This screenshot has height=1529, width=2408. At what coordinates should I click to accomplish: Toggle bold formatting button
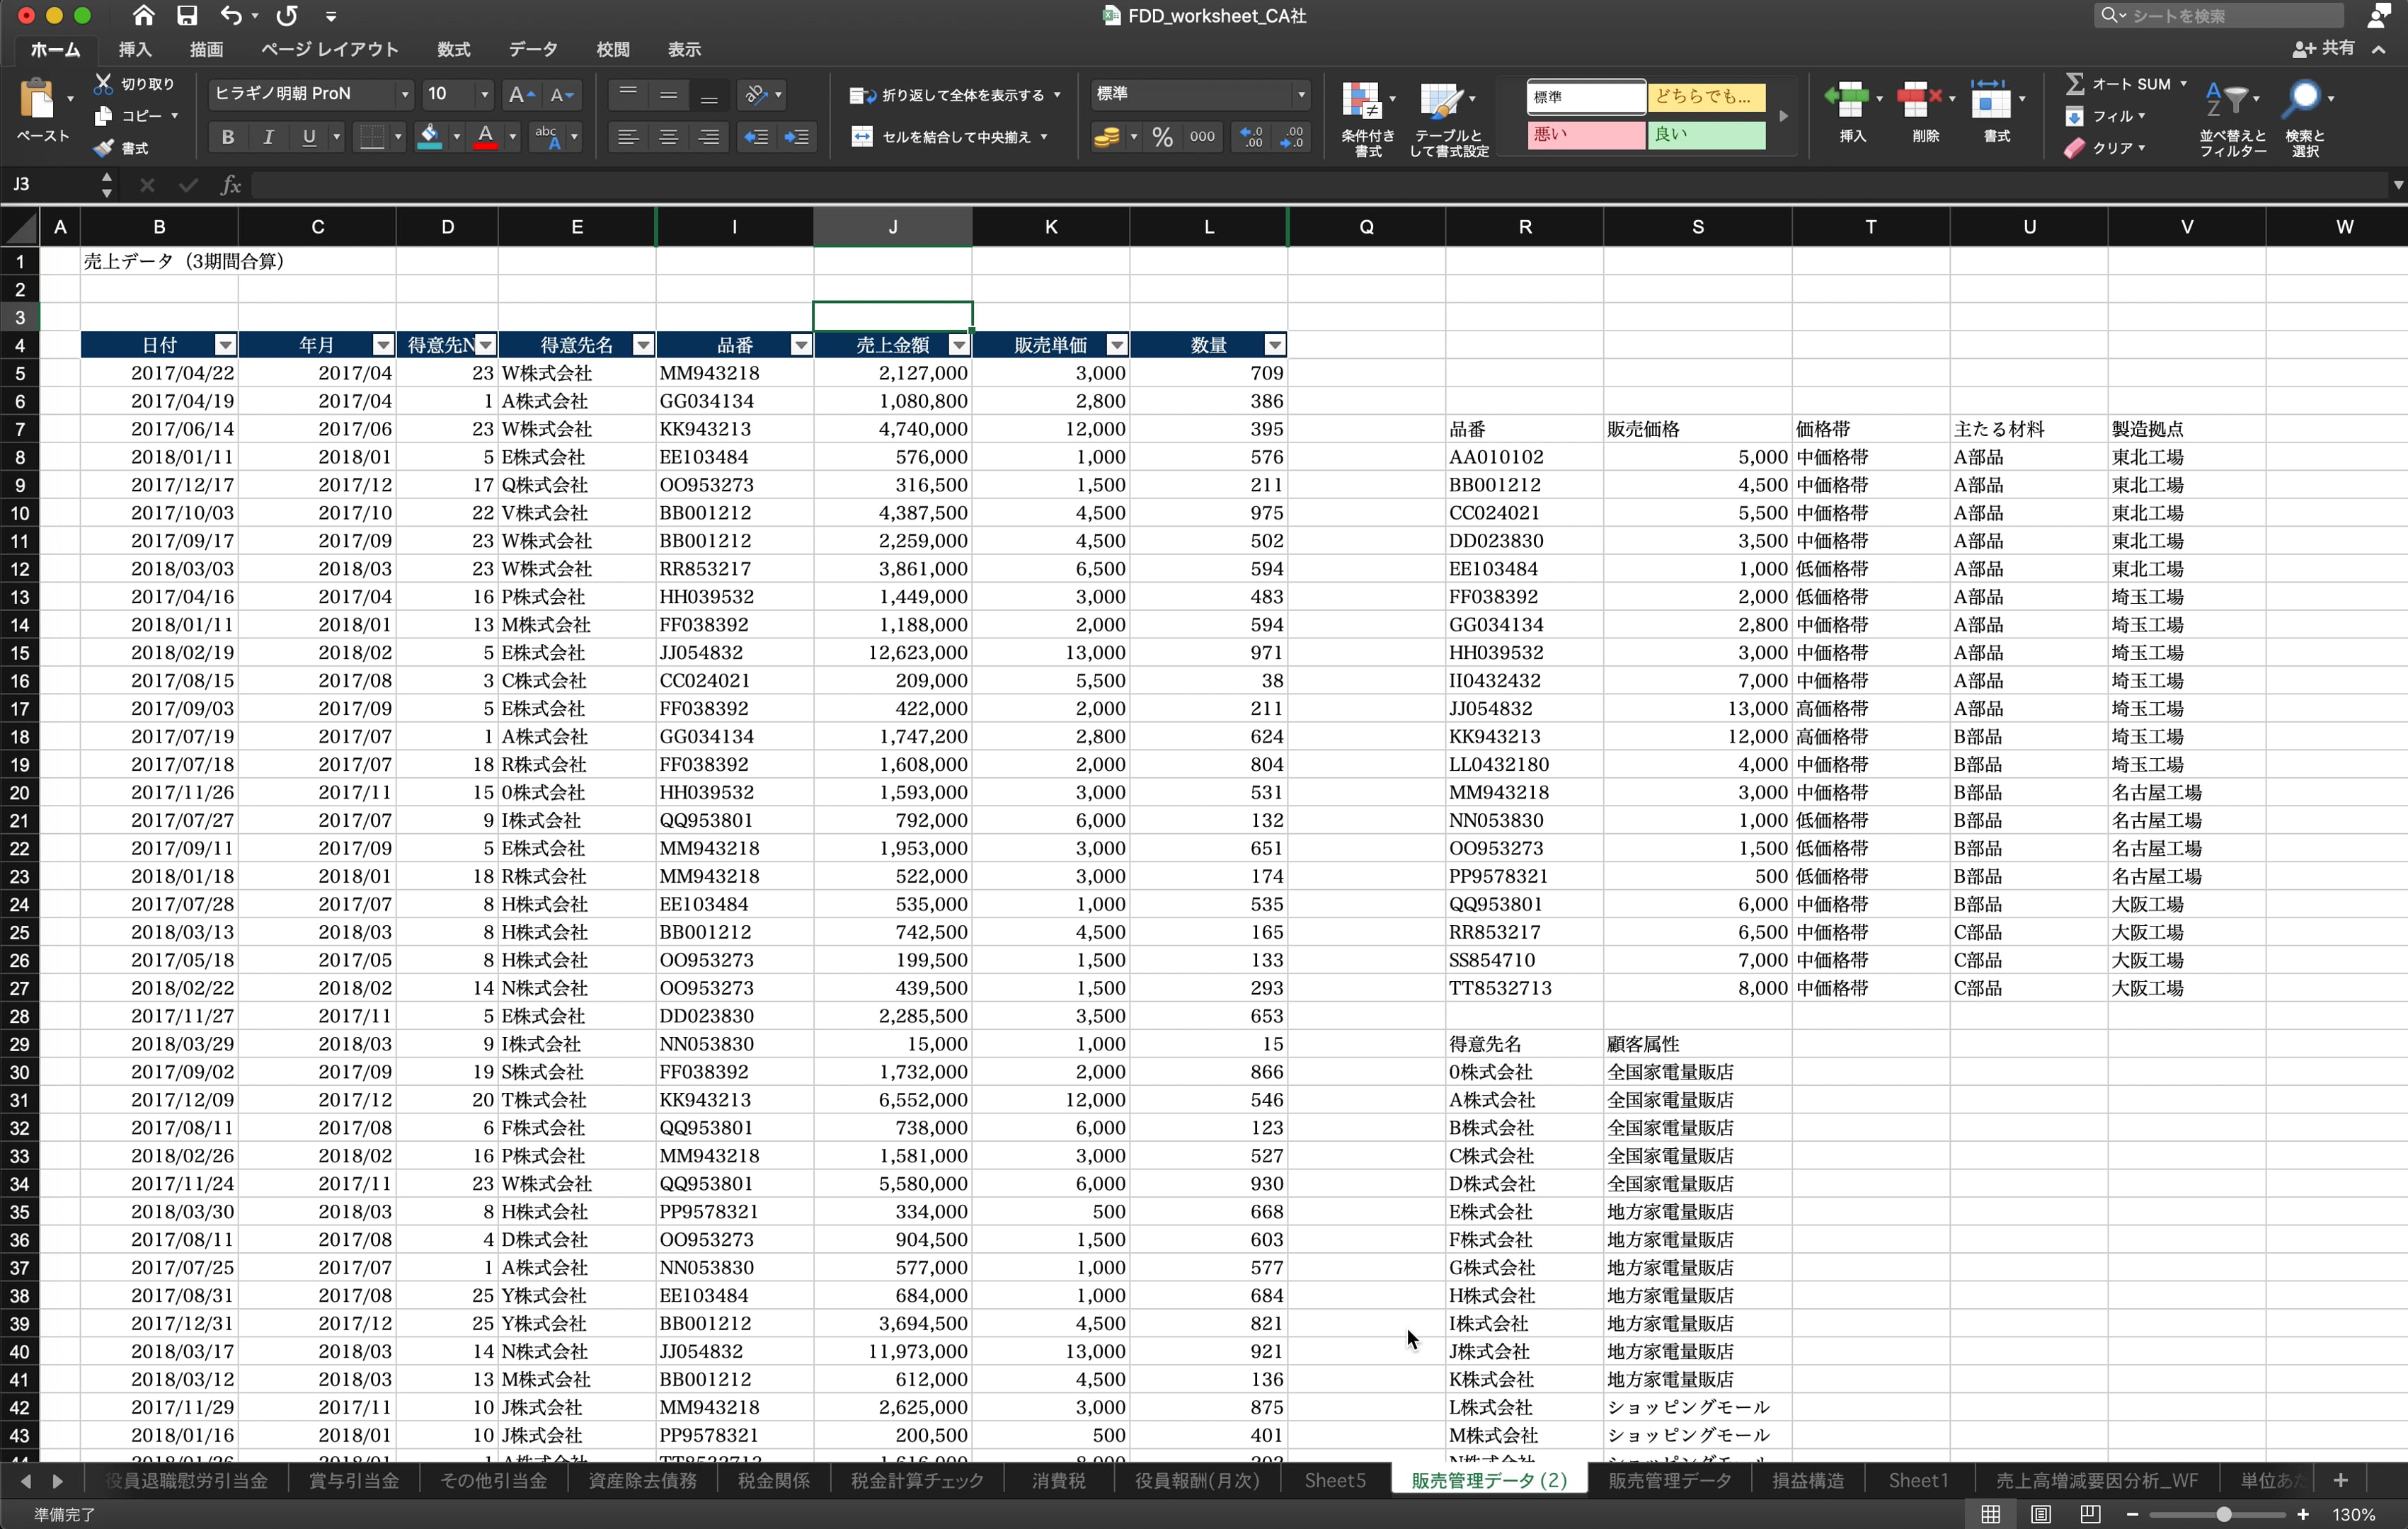pyautogui.click(x=228, y=137)
